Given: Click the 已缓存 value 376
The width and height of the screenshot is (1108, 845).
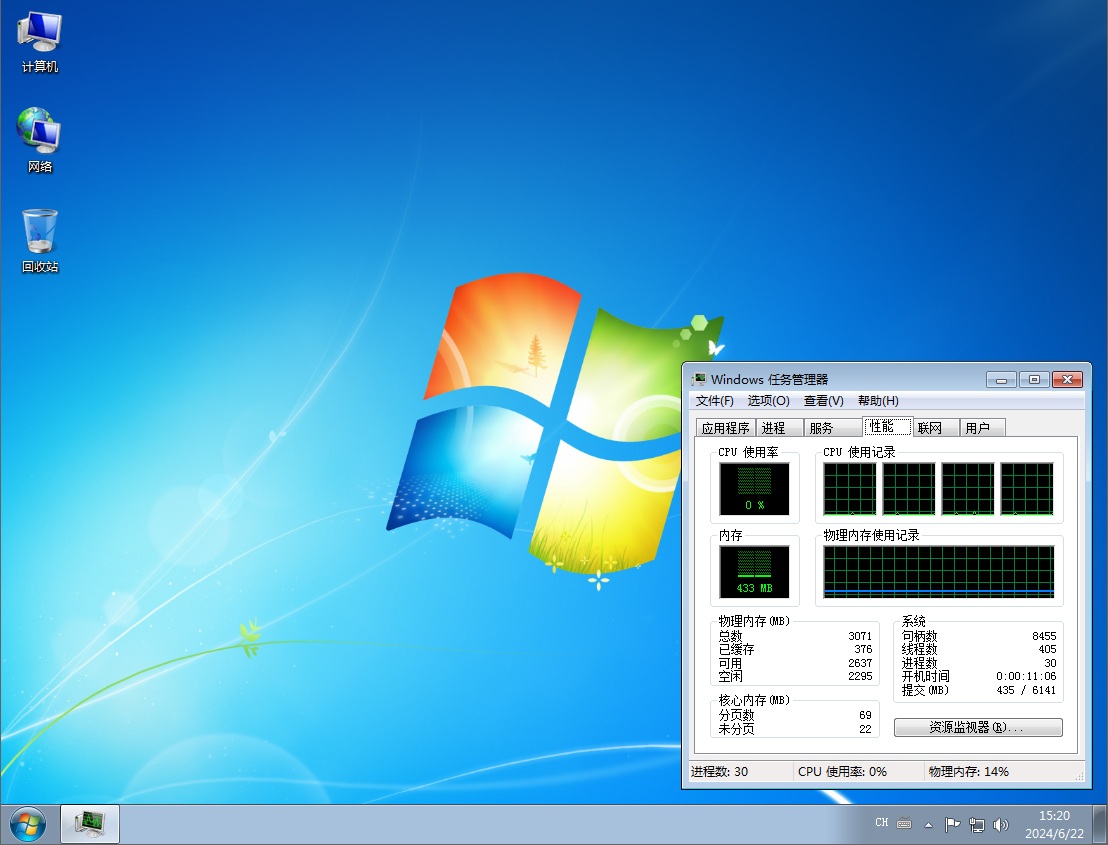Looking at the screenshot, I should (863, 649).
